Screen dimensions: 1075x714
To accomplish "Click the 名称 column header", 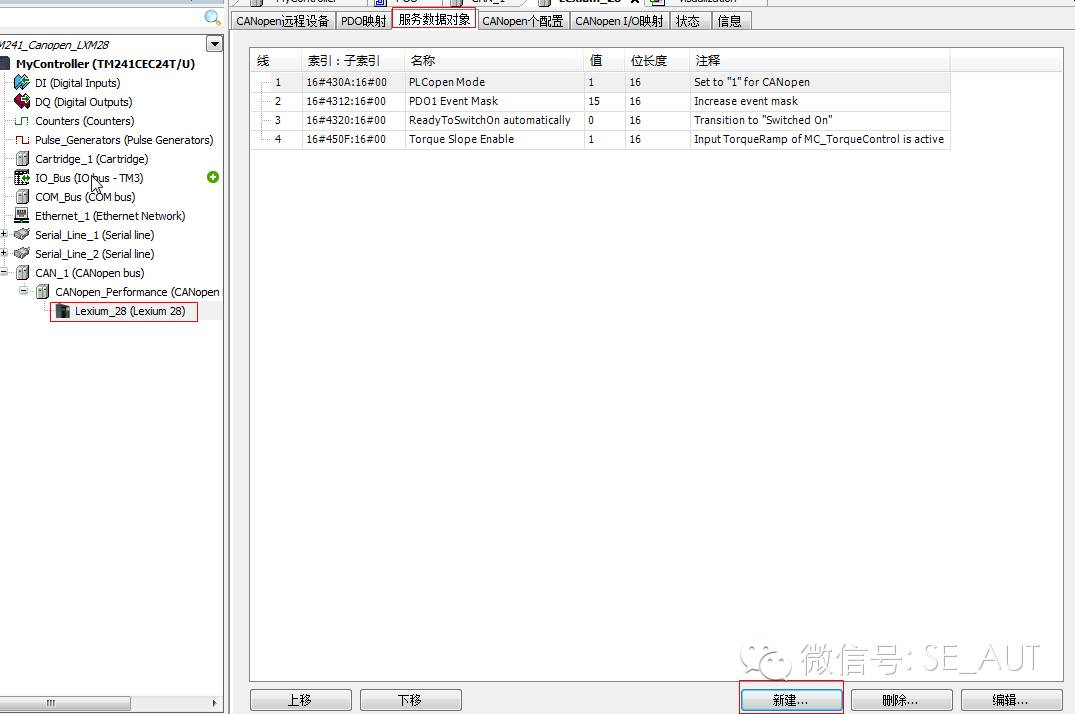I will [x=494, y=60].
